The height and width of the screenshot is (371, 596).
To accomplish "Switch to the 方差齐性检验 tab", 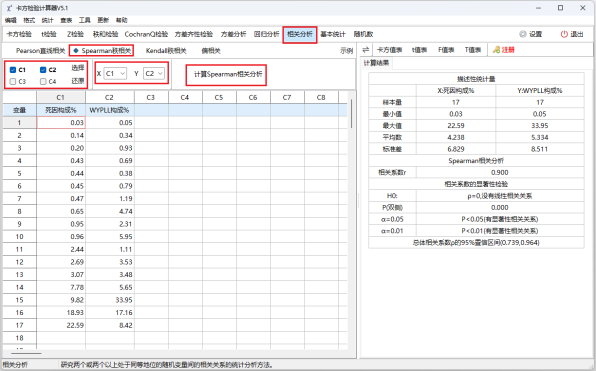I will point(193,34).
